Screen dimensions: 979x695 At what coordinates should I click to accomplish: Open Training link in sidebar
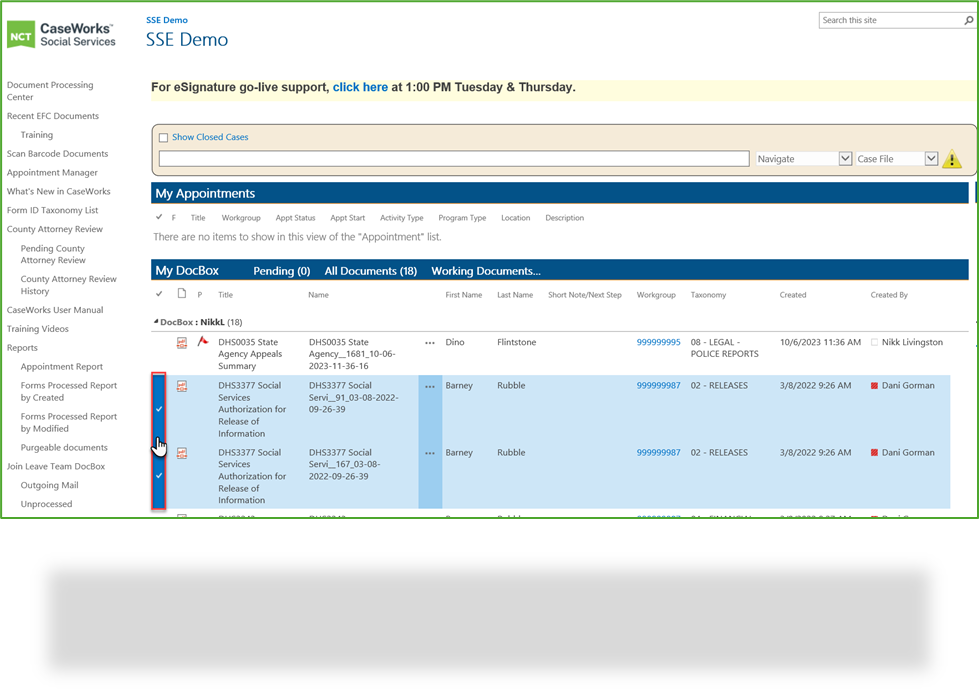coord(37,135)
